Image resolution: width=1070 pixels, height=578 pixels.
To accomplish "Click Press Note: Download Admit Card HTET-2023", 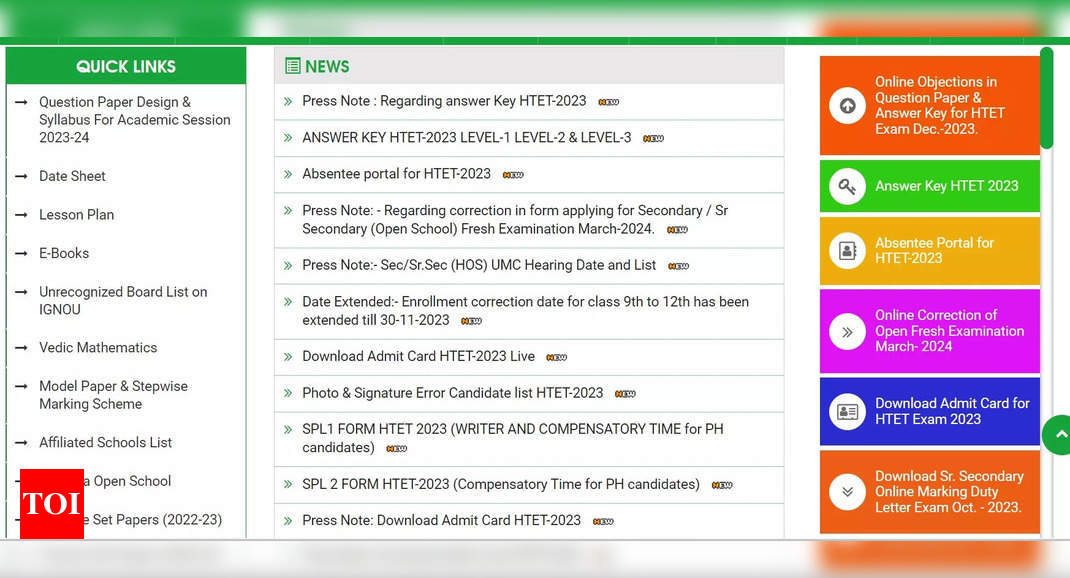I will pos(441,520).
